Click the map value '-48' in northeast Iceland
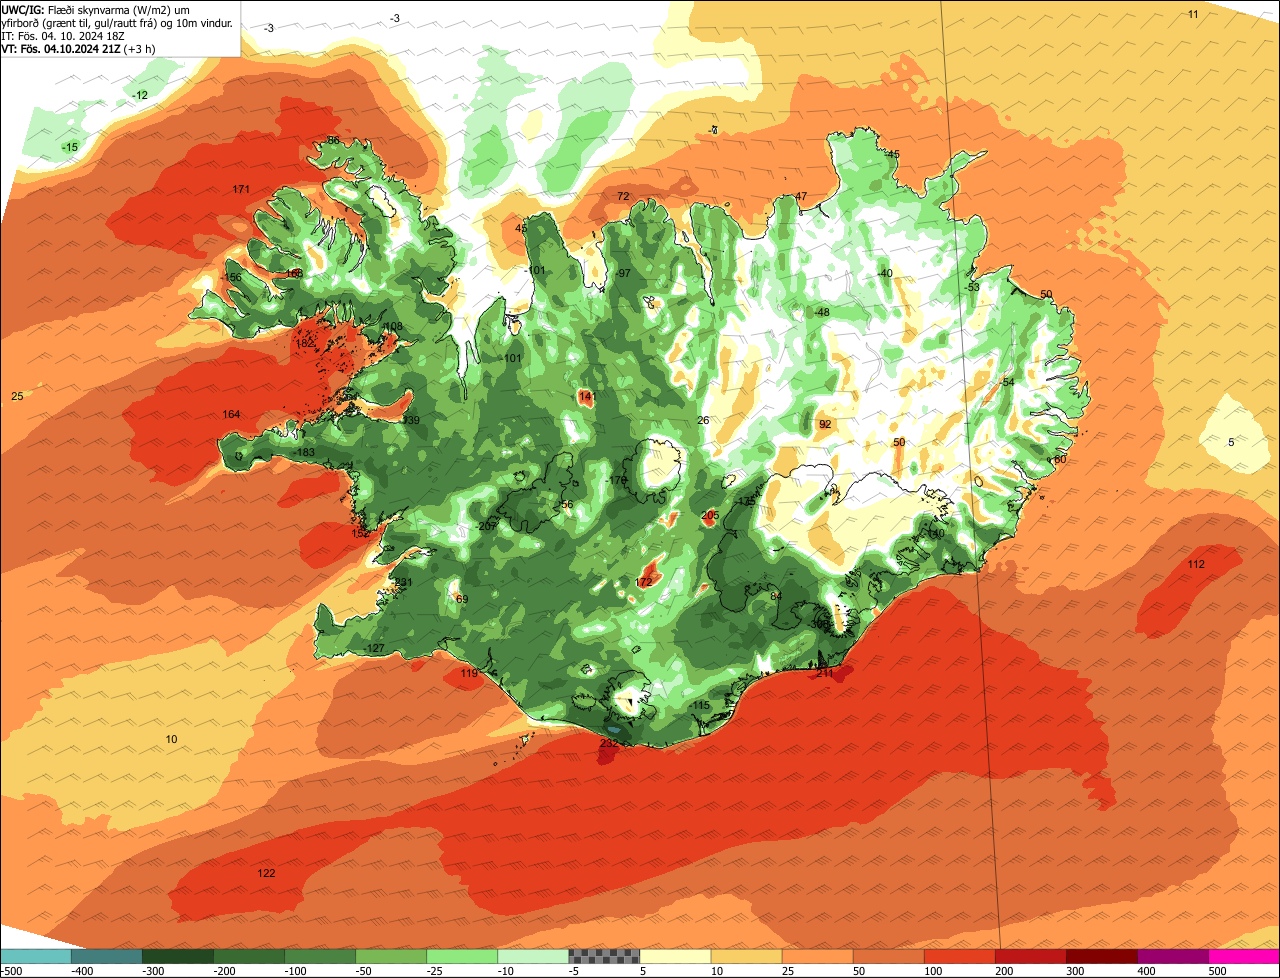1280x978 pixels. [x=822, y=312]
